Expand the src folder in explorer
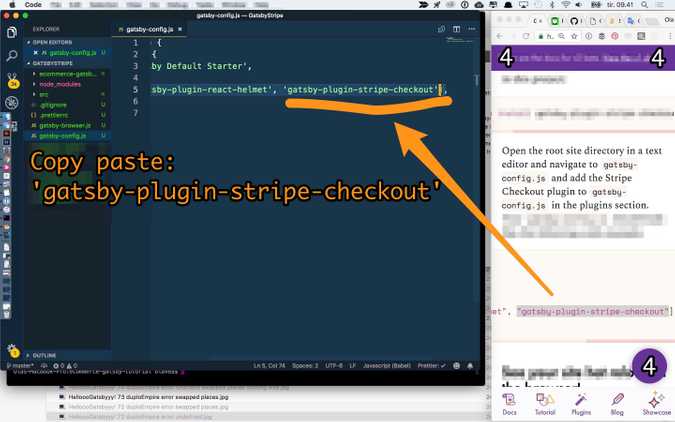 [x=44, y=94]
